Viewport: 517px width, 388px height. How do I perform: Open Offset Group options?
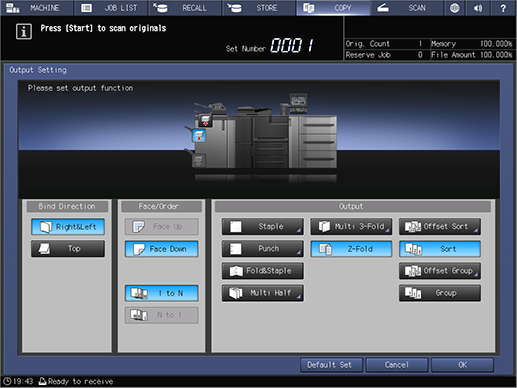(x=440, y=271)
